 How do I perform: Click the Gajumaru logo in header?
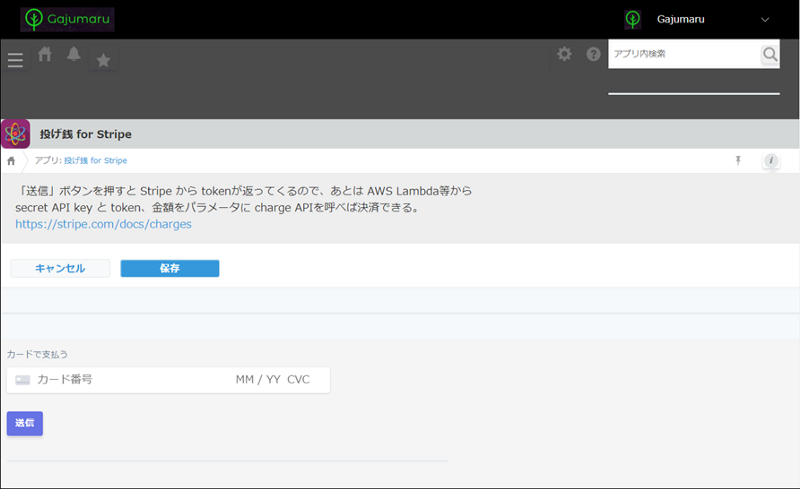coord(67,19)
